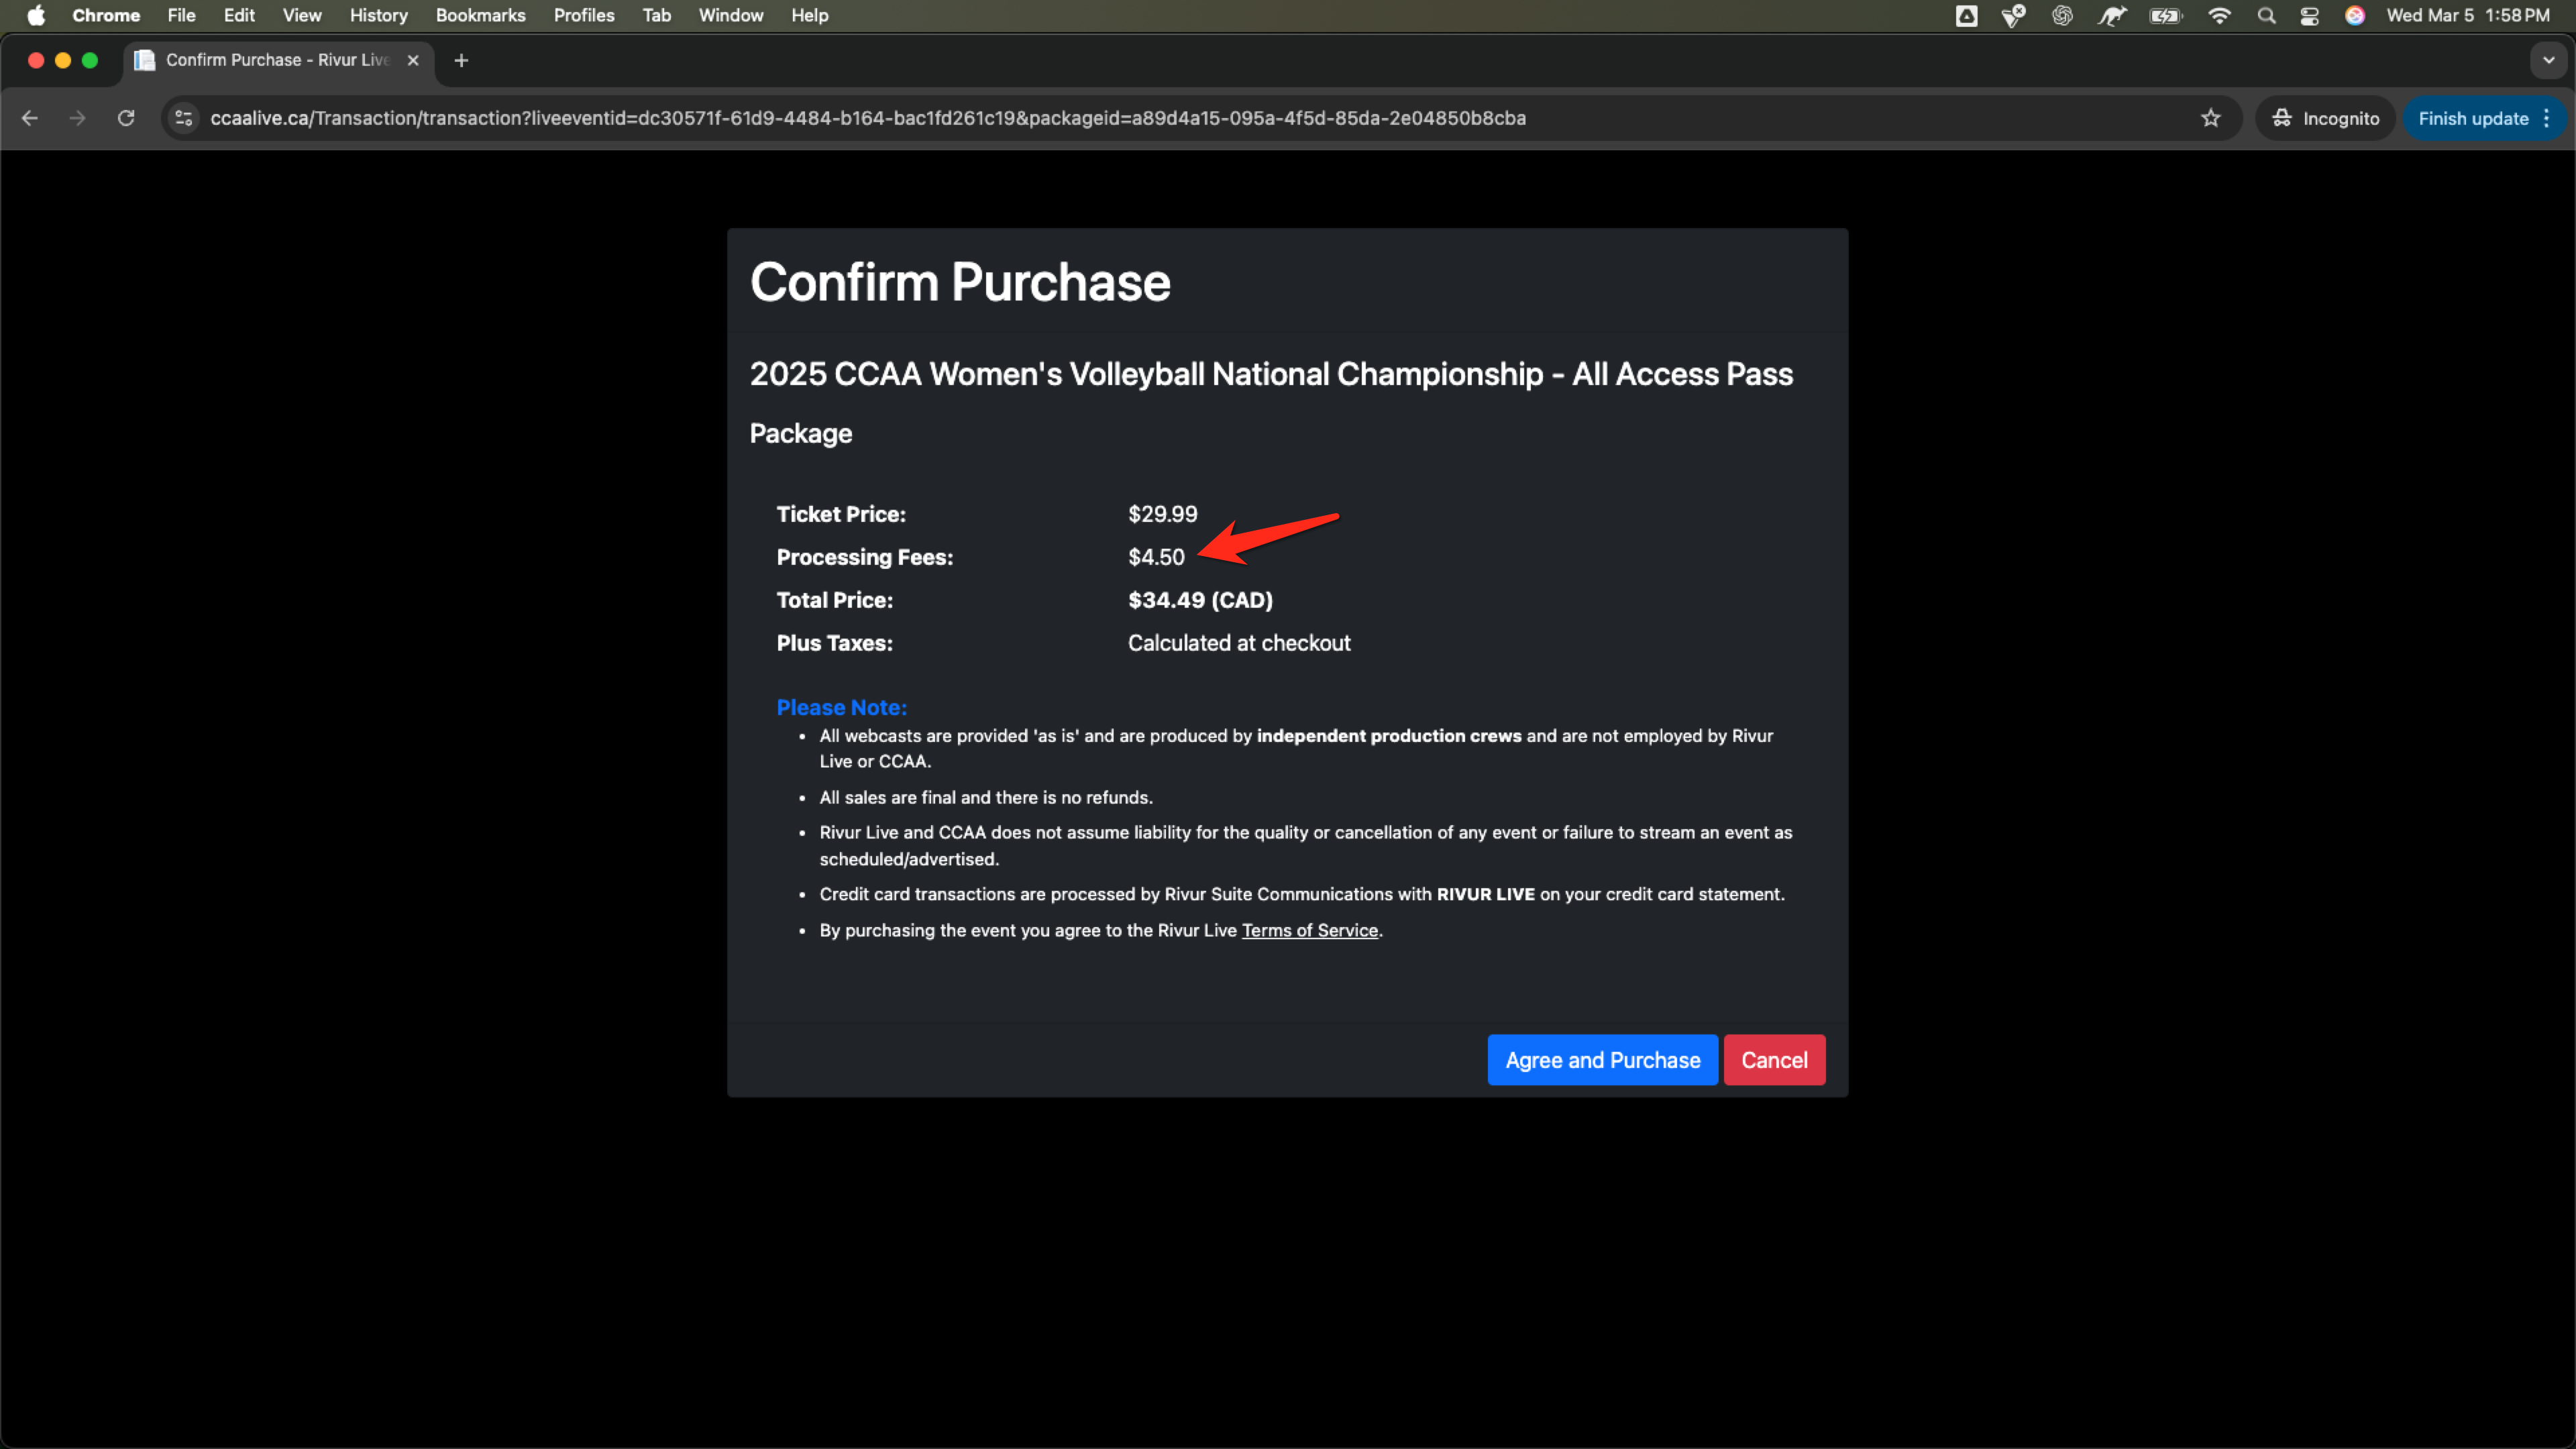The width and height of the screenshot is (2576, 1449).
Task: Open the Bookmarks menu
Action: tap(481, 15)
